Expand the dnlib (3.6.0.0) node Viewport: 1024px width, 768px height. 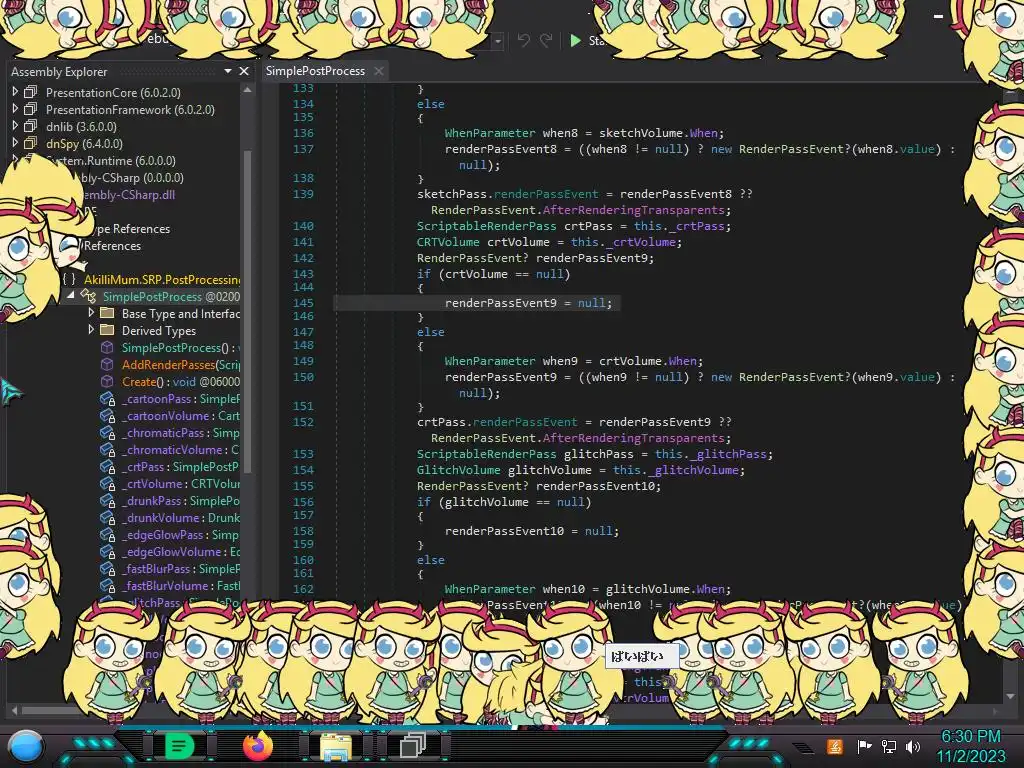click(x=15, y=126)
